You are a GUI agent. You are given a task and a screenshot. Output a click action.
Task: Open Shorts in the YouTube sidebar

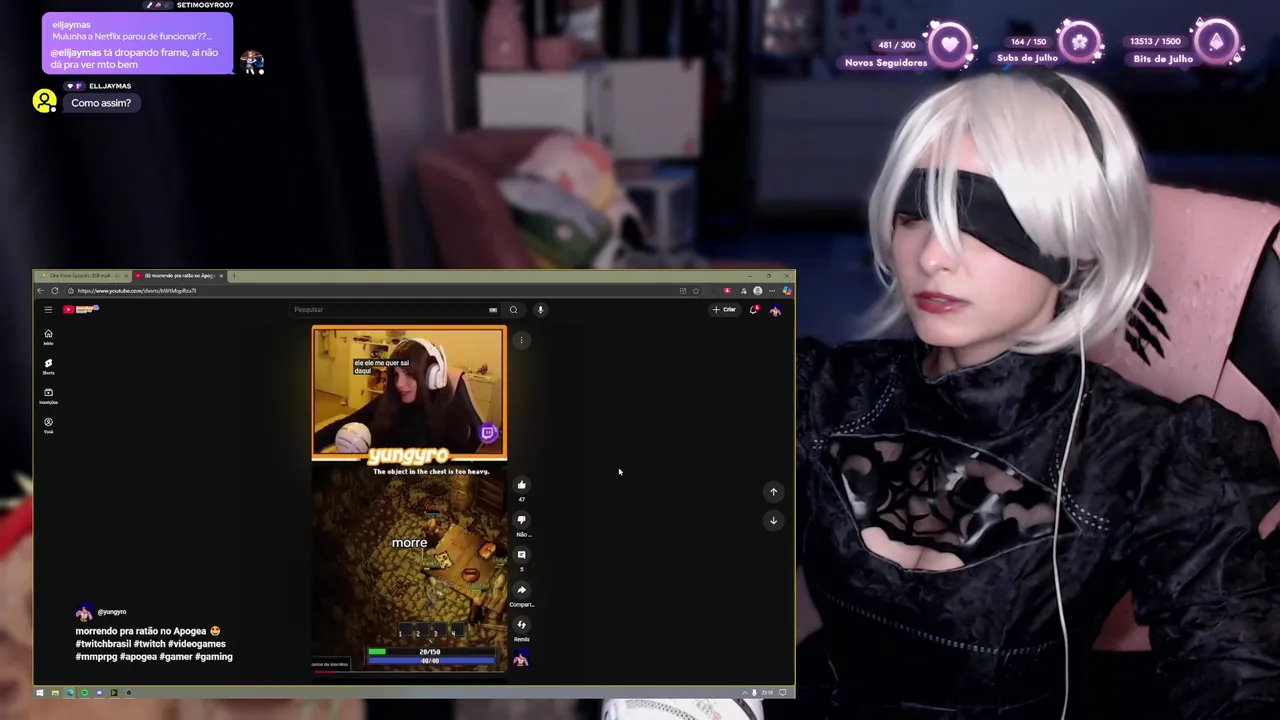[x=48, y=366]
